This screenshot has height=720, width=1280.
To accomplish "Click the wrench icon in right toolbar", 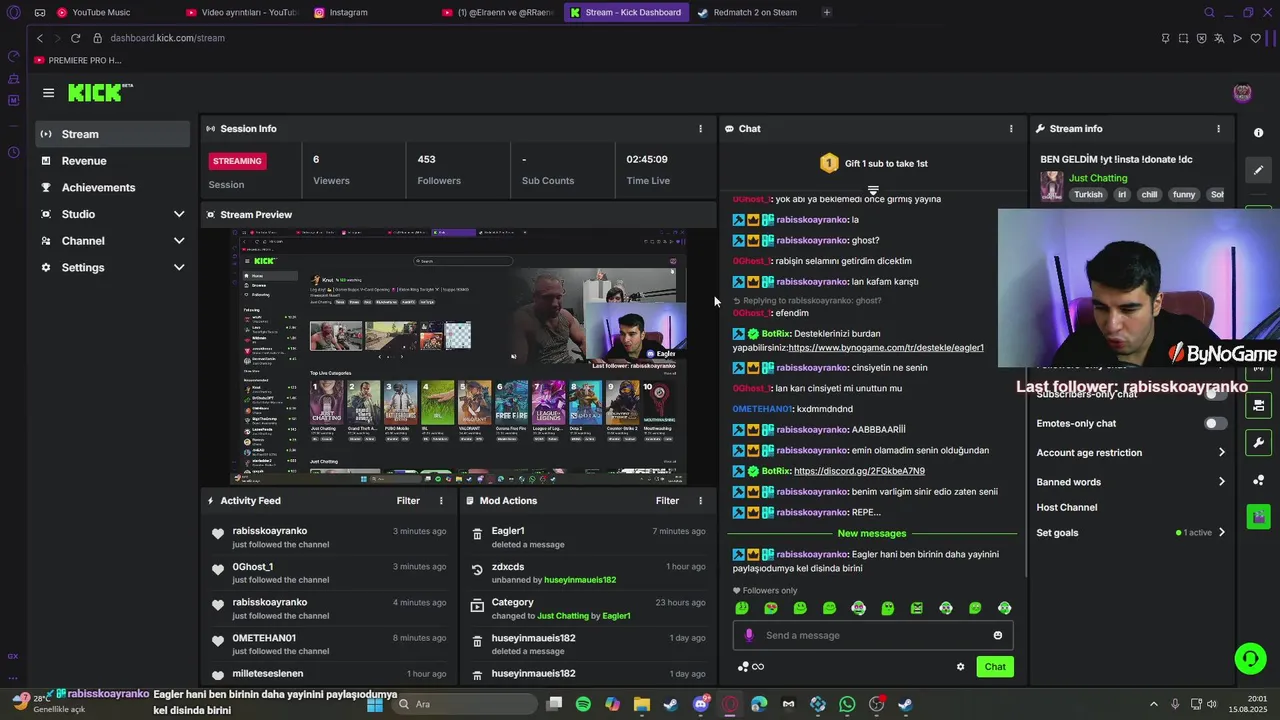I will pyautogui.click(x=1258, y=443).
